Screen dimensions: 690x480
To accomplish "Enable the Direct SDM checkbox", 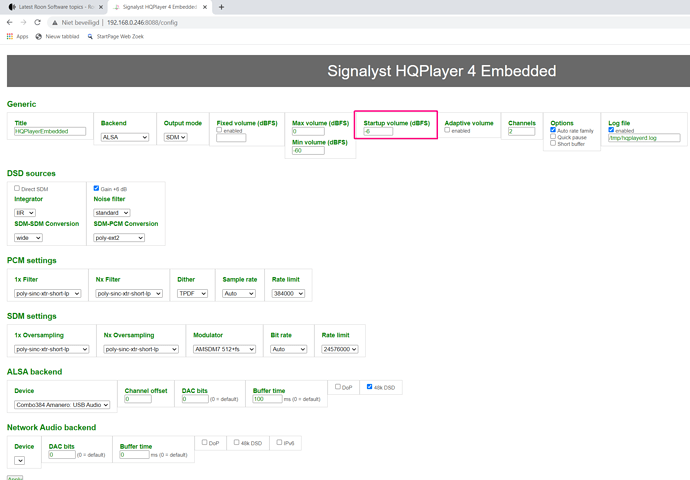I will [17, 188].
